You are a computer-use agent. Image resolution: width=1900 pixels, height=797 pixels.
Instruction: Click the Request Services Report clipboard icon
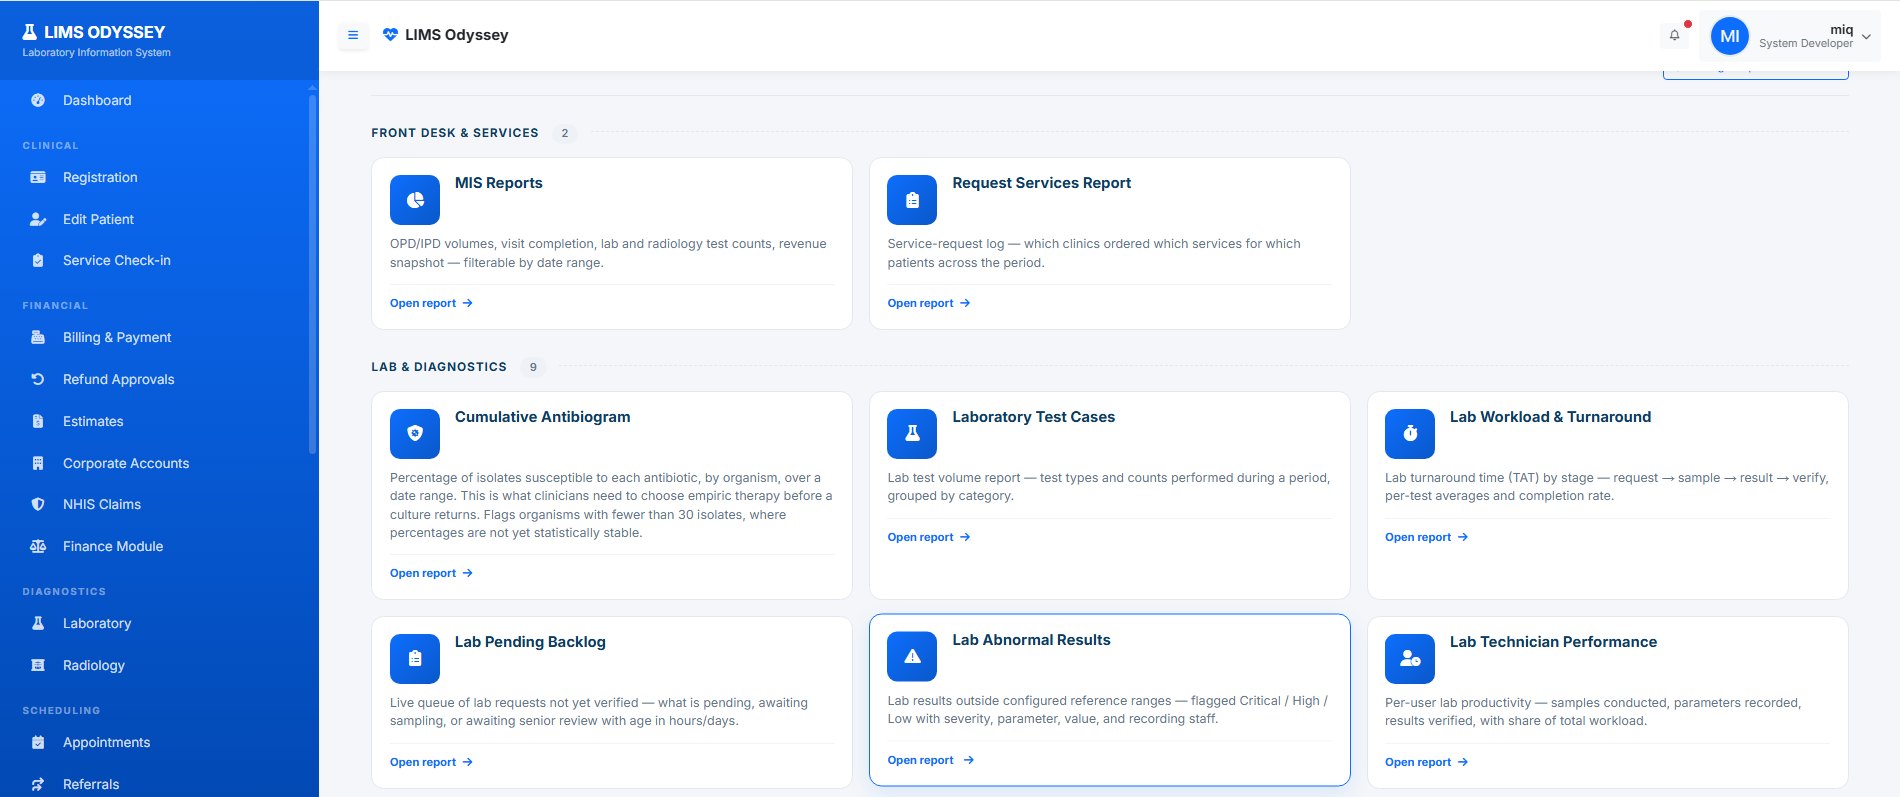point(912,200)
